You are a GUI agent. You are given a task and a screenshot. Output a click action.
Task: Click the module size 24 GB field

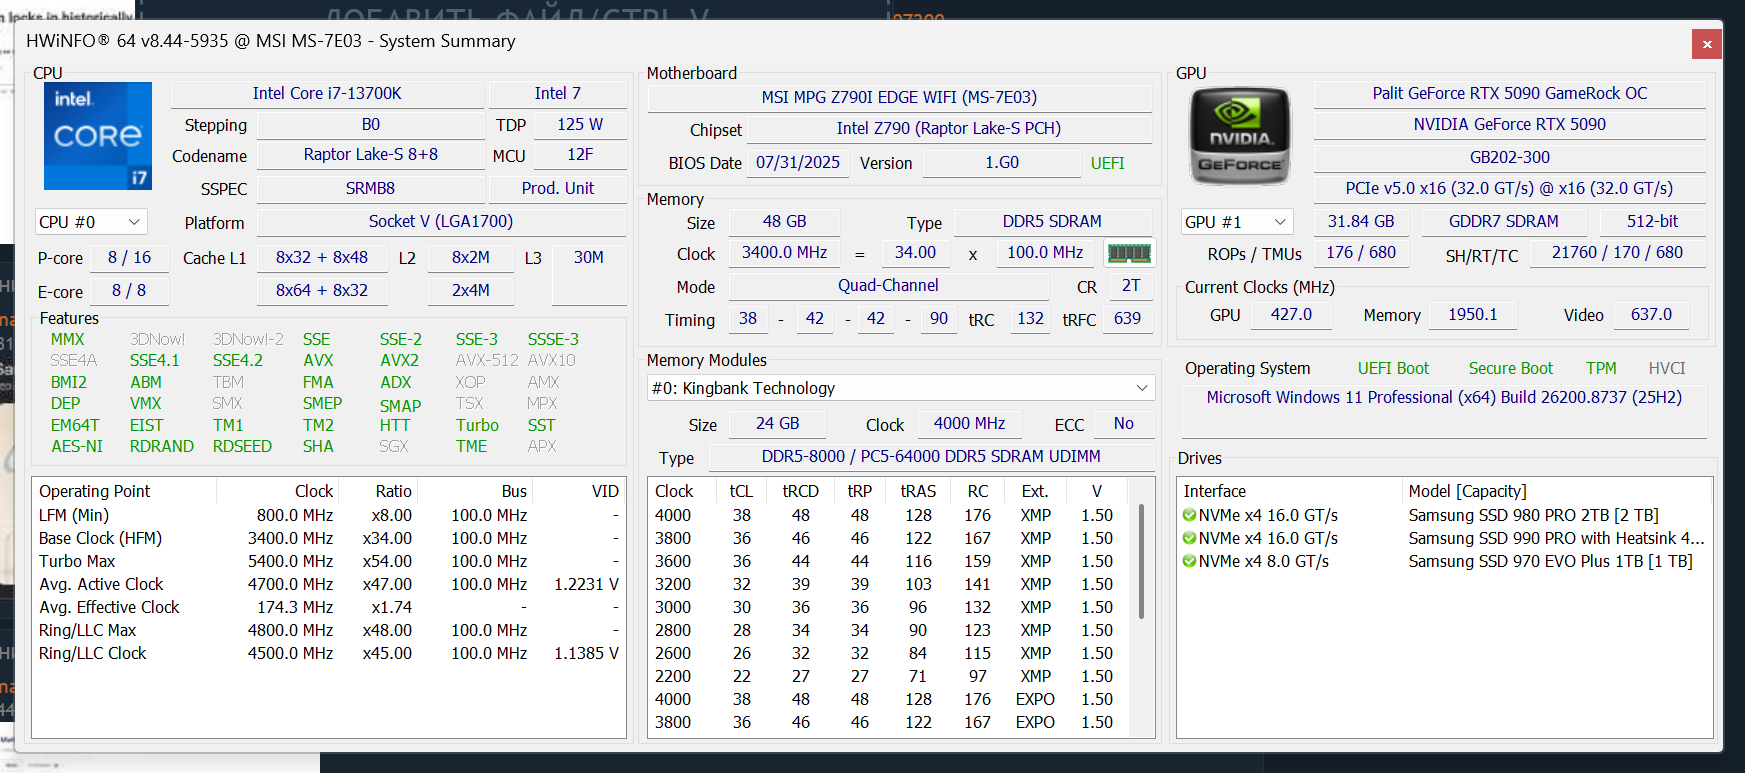coord(777,424)
